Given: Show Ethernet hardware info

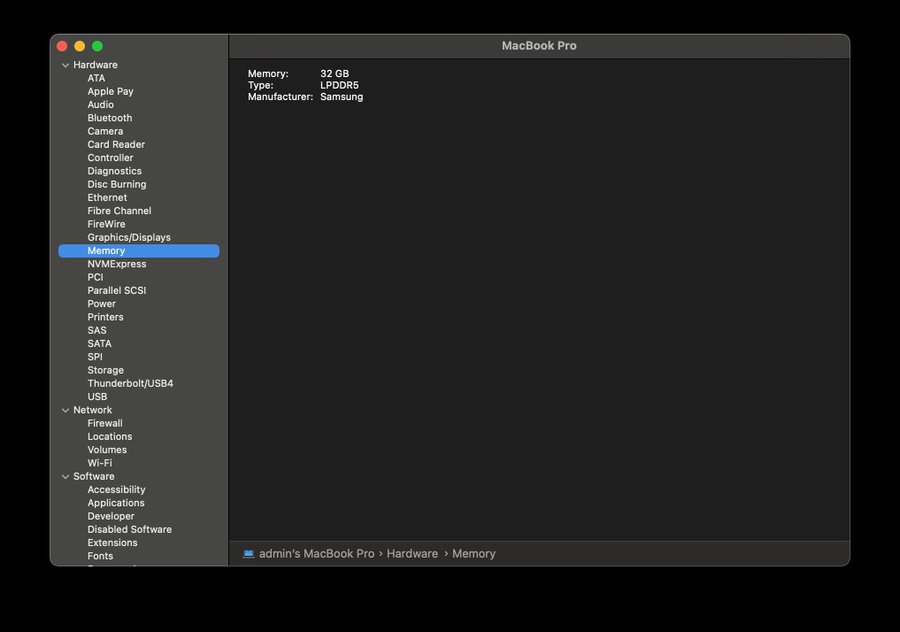Looking at the screenshot, I should pos(107,197).
